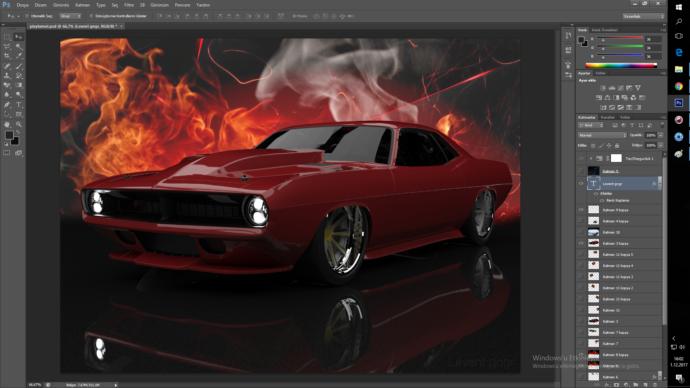The width and height of the screenshot is (690, 388).
Task: Open the collapsed History panel icon
Action: click(568, 35)
